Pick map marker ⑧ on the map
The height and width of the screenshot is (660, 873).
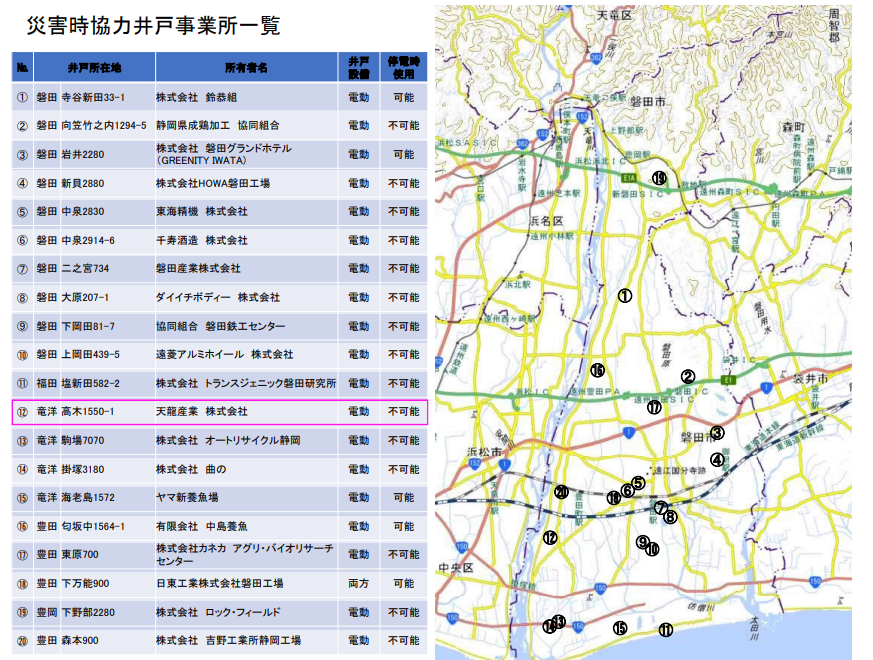[670, 517]
